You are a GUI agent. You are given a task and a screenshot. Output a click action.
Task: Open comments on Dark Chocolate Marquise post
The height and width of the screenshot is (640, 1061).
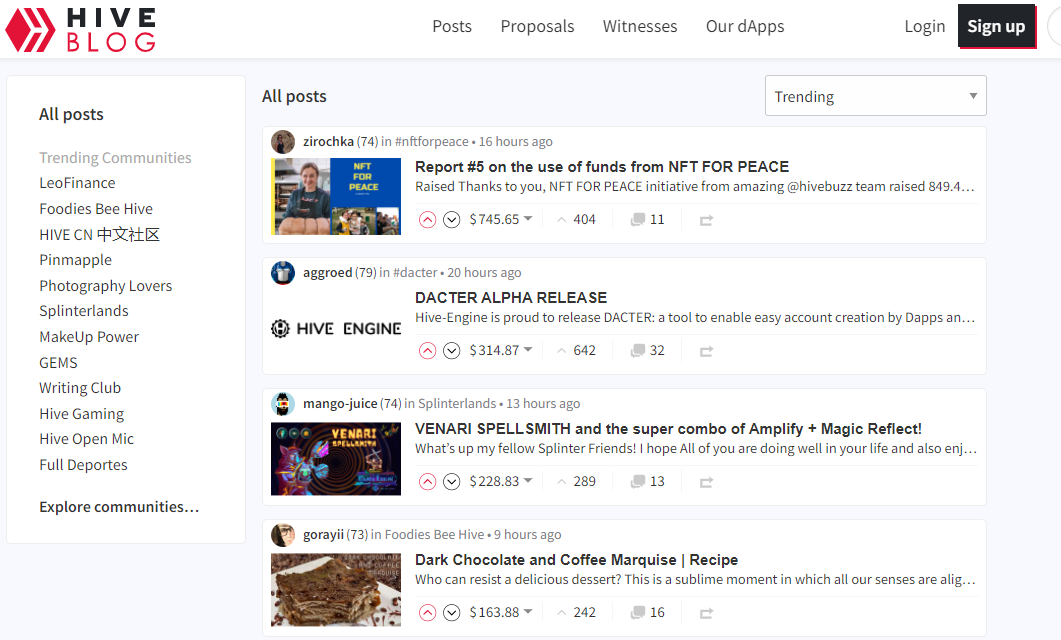point(648,612)
